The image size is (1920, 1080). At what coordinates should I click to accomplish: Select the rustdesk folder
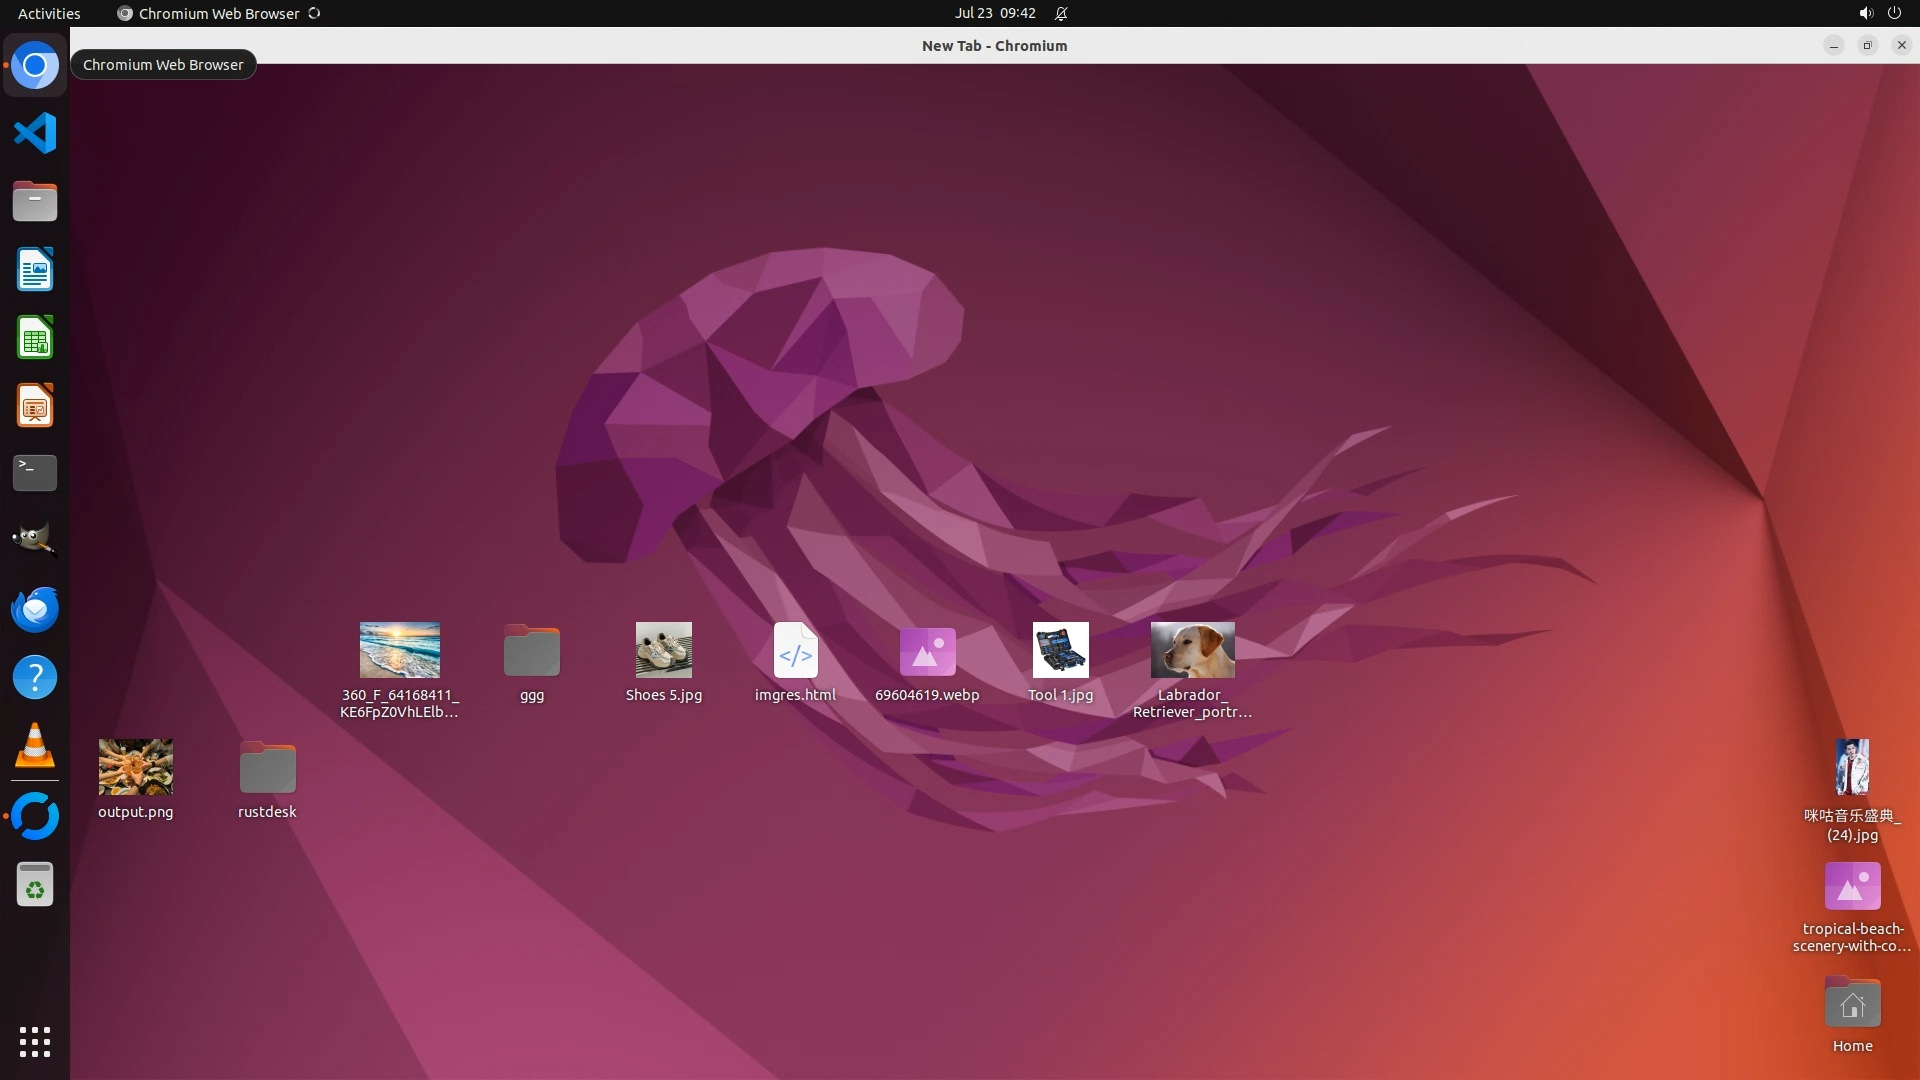[267, 768]
